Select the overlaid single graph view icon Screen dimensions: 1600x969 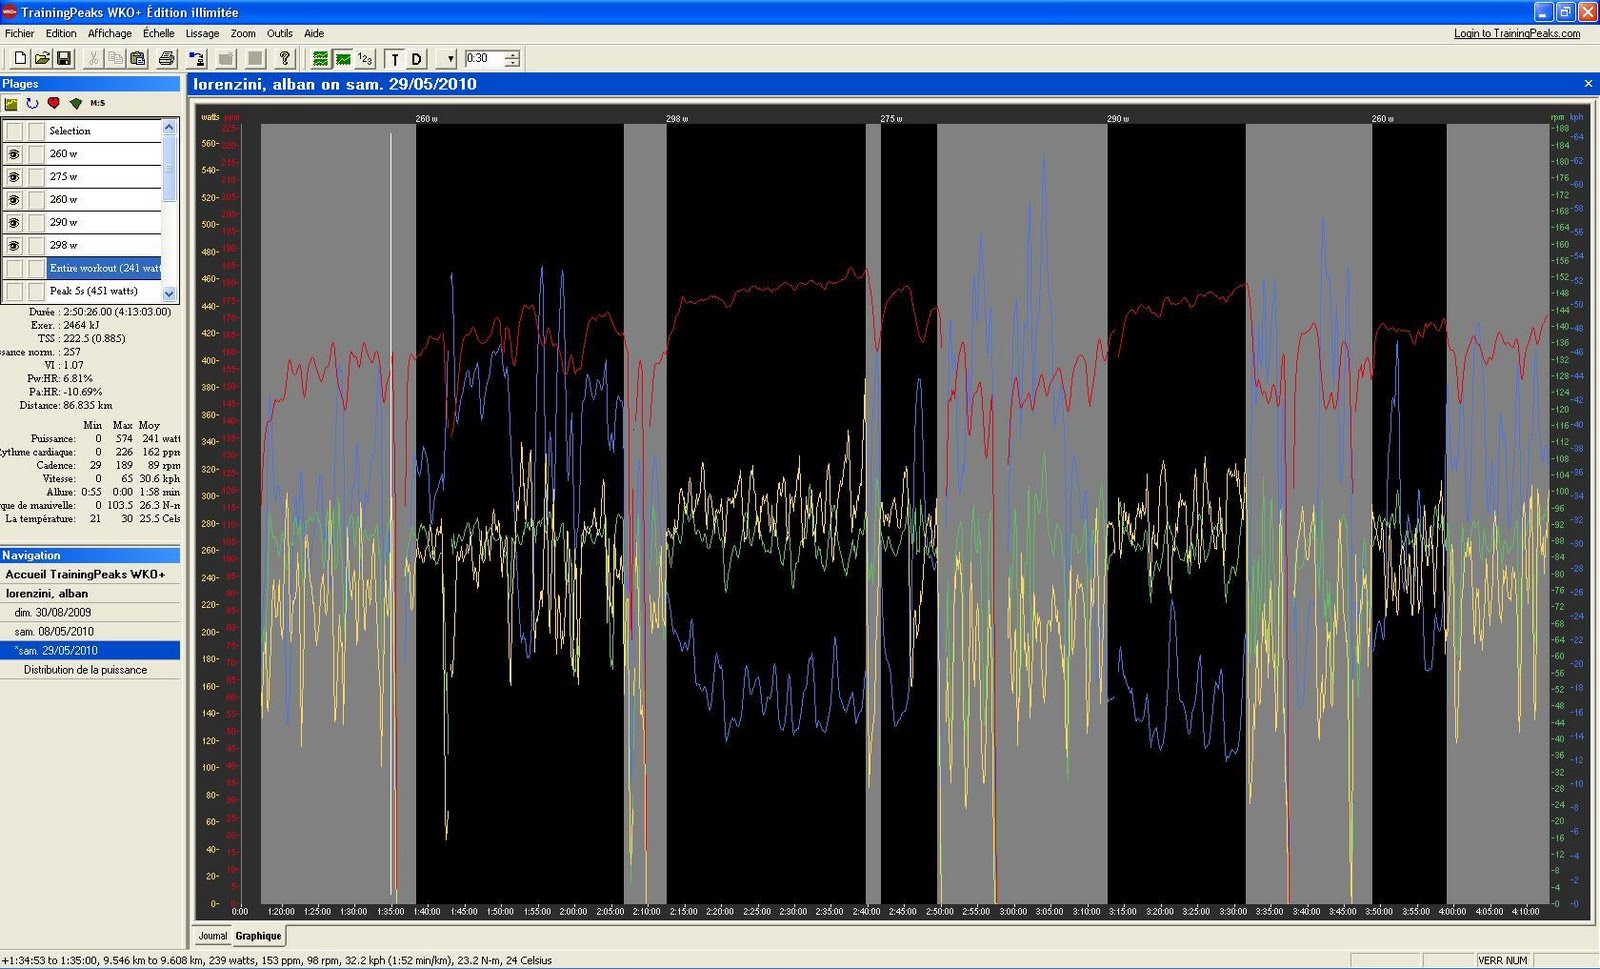coord(343,59)
